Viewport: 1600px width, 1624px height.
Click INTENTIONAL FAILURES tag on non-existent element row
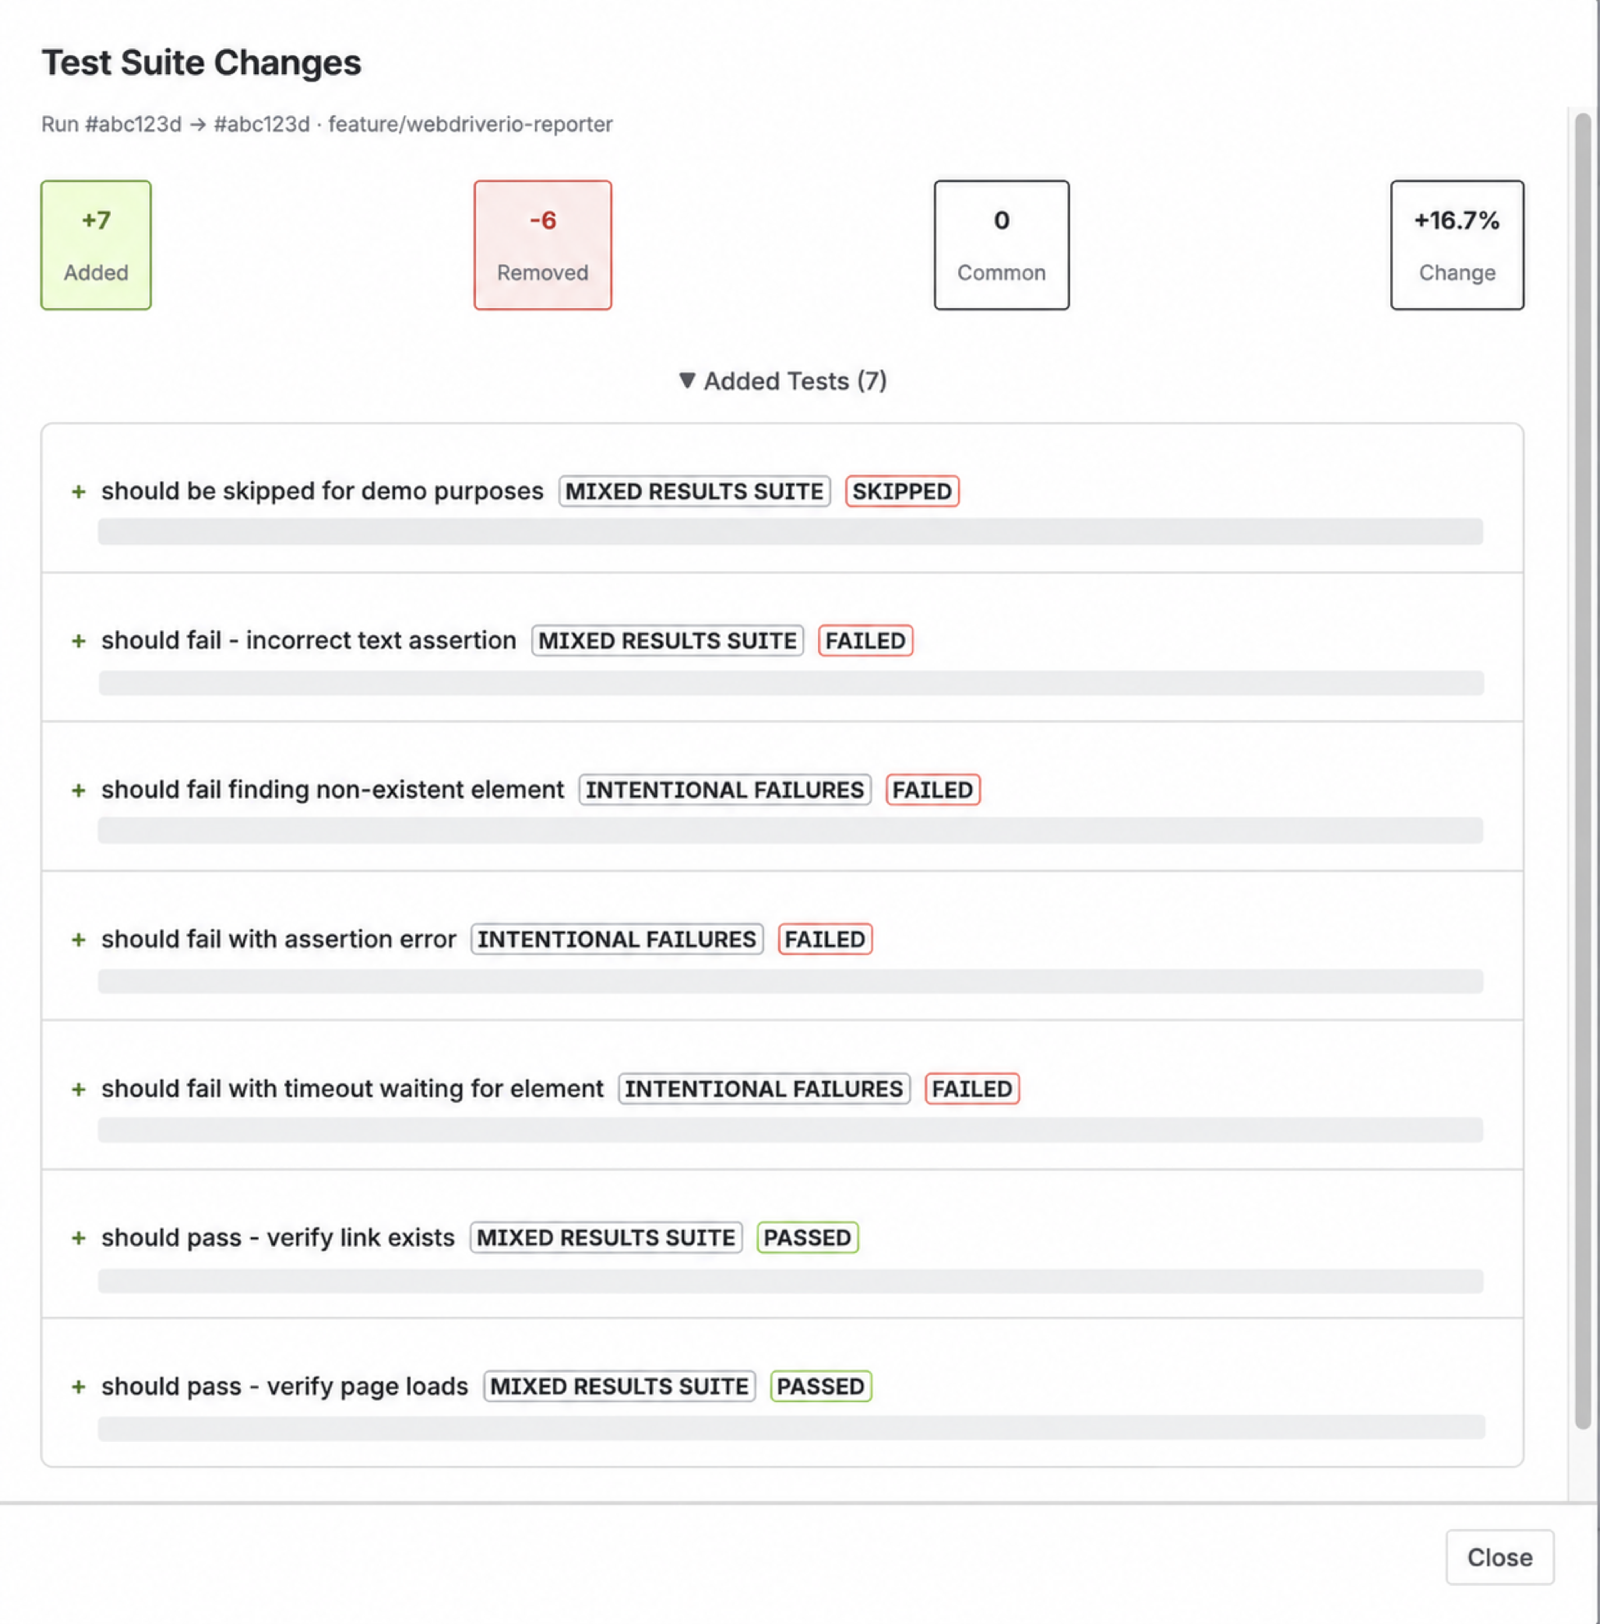(x=725, y=789)
